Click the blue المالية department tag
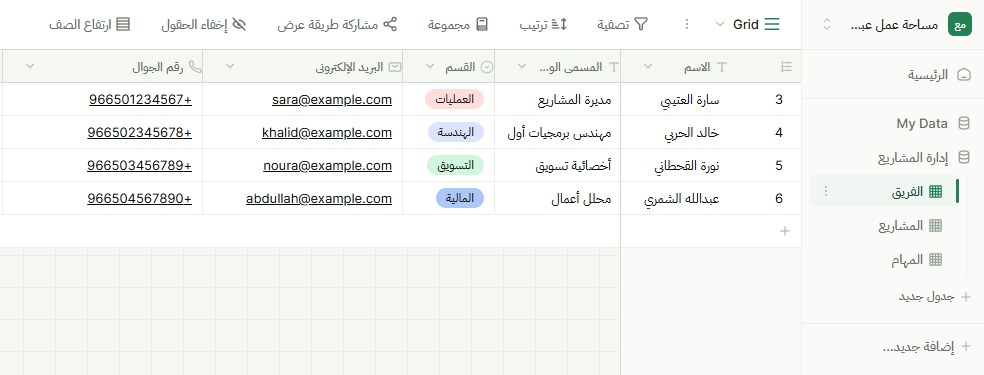Viewport: 984px width, 375px height. tap(459, 199)
